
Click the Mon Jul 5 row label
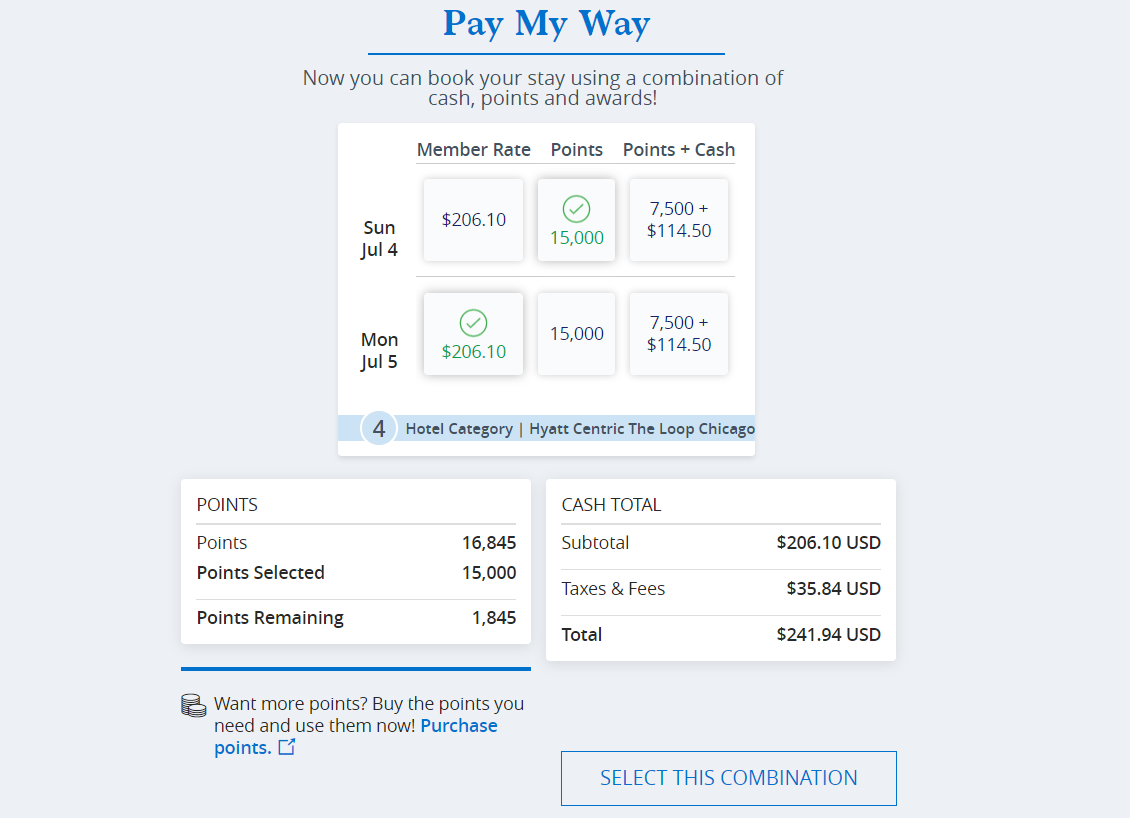click(380, 351)
